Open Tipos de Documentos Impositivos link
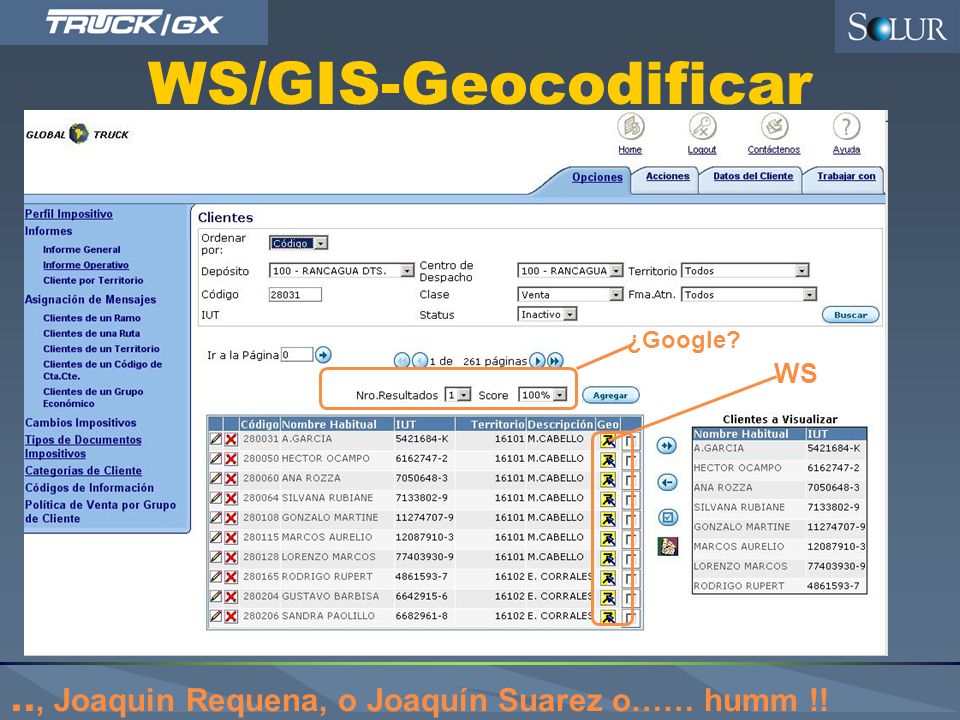The width and height of the screenshot is (960, 720). (x=83, y=447)
